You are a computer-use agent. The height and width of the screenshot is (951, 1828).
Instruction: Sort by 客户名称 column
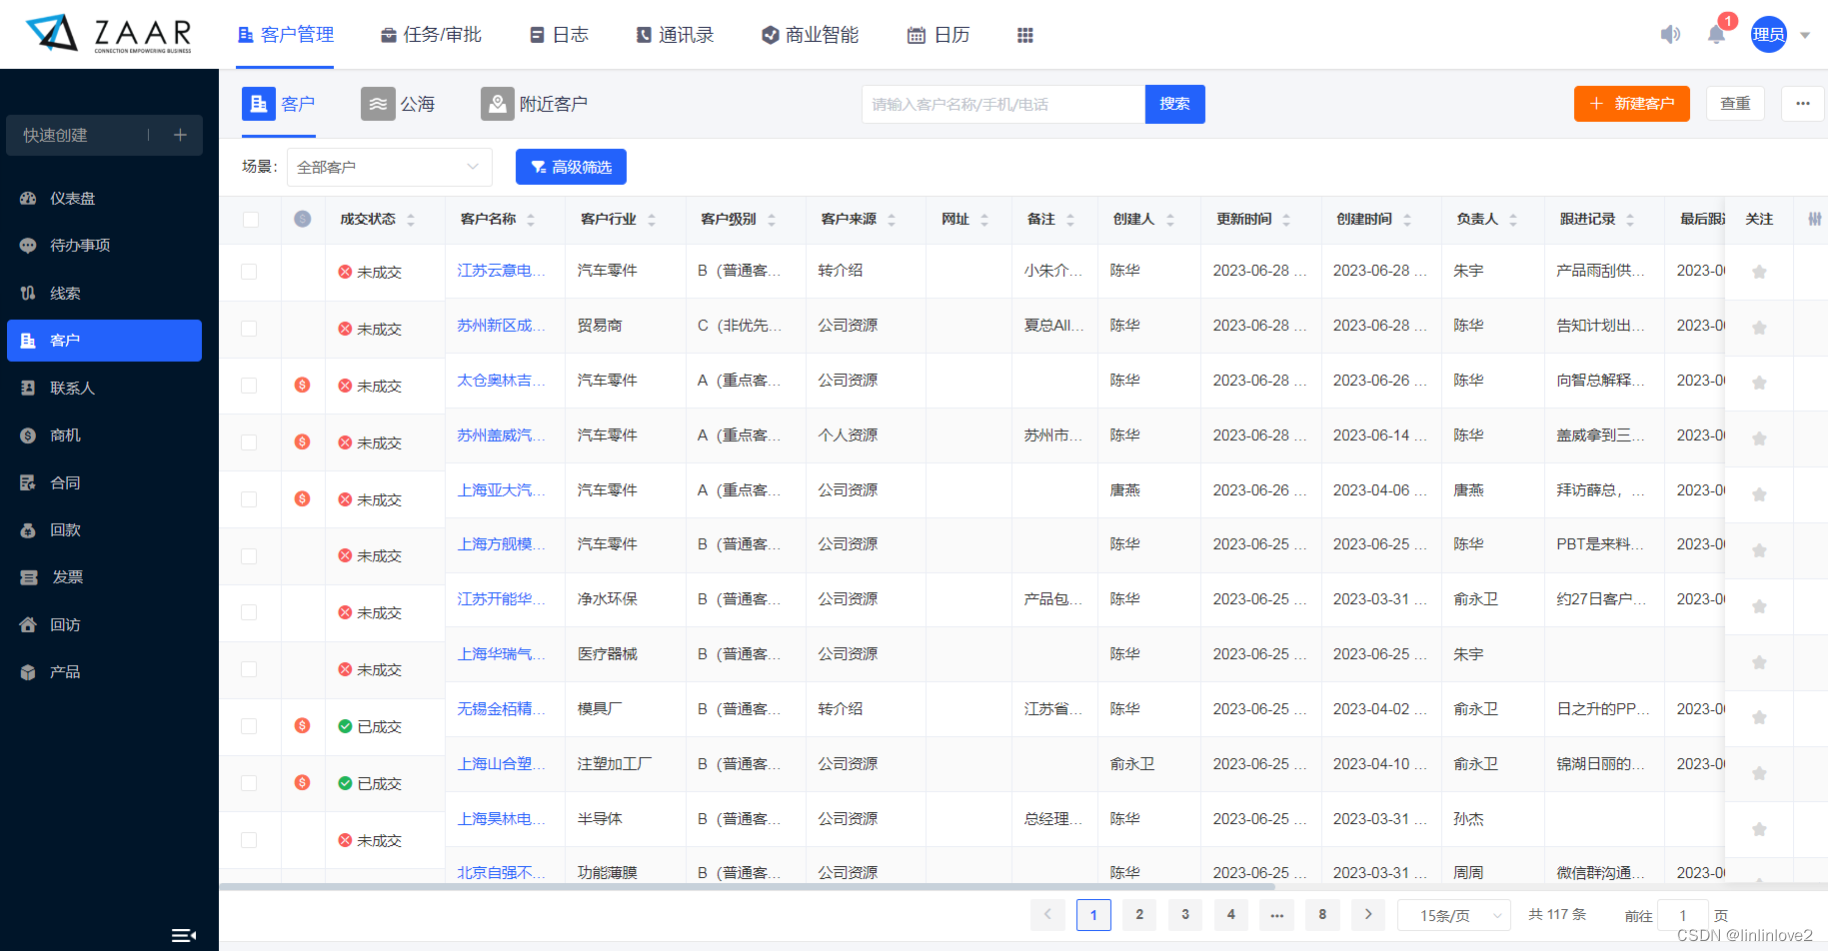coord(531,220)
